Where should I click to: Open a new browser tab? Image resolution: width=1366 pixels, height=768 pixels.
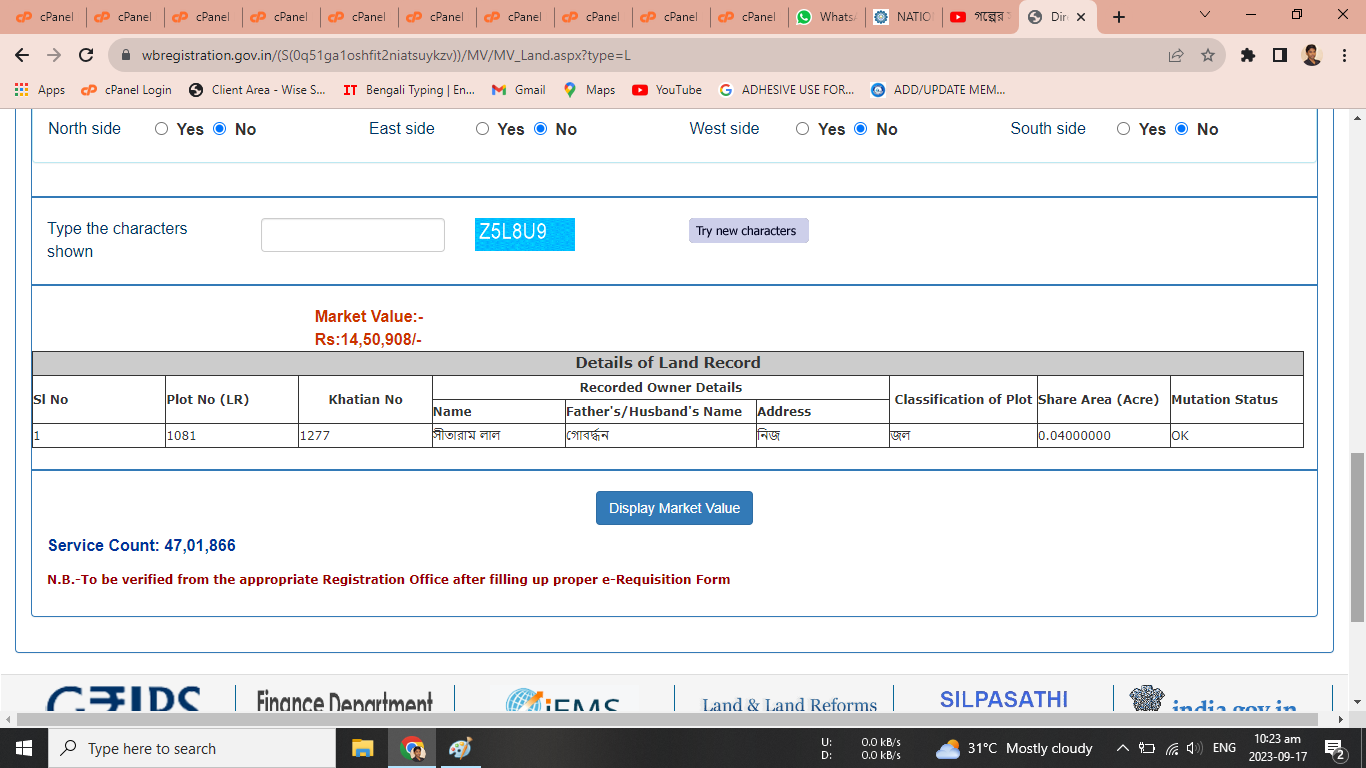[x=1119, y=17]
